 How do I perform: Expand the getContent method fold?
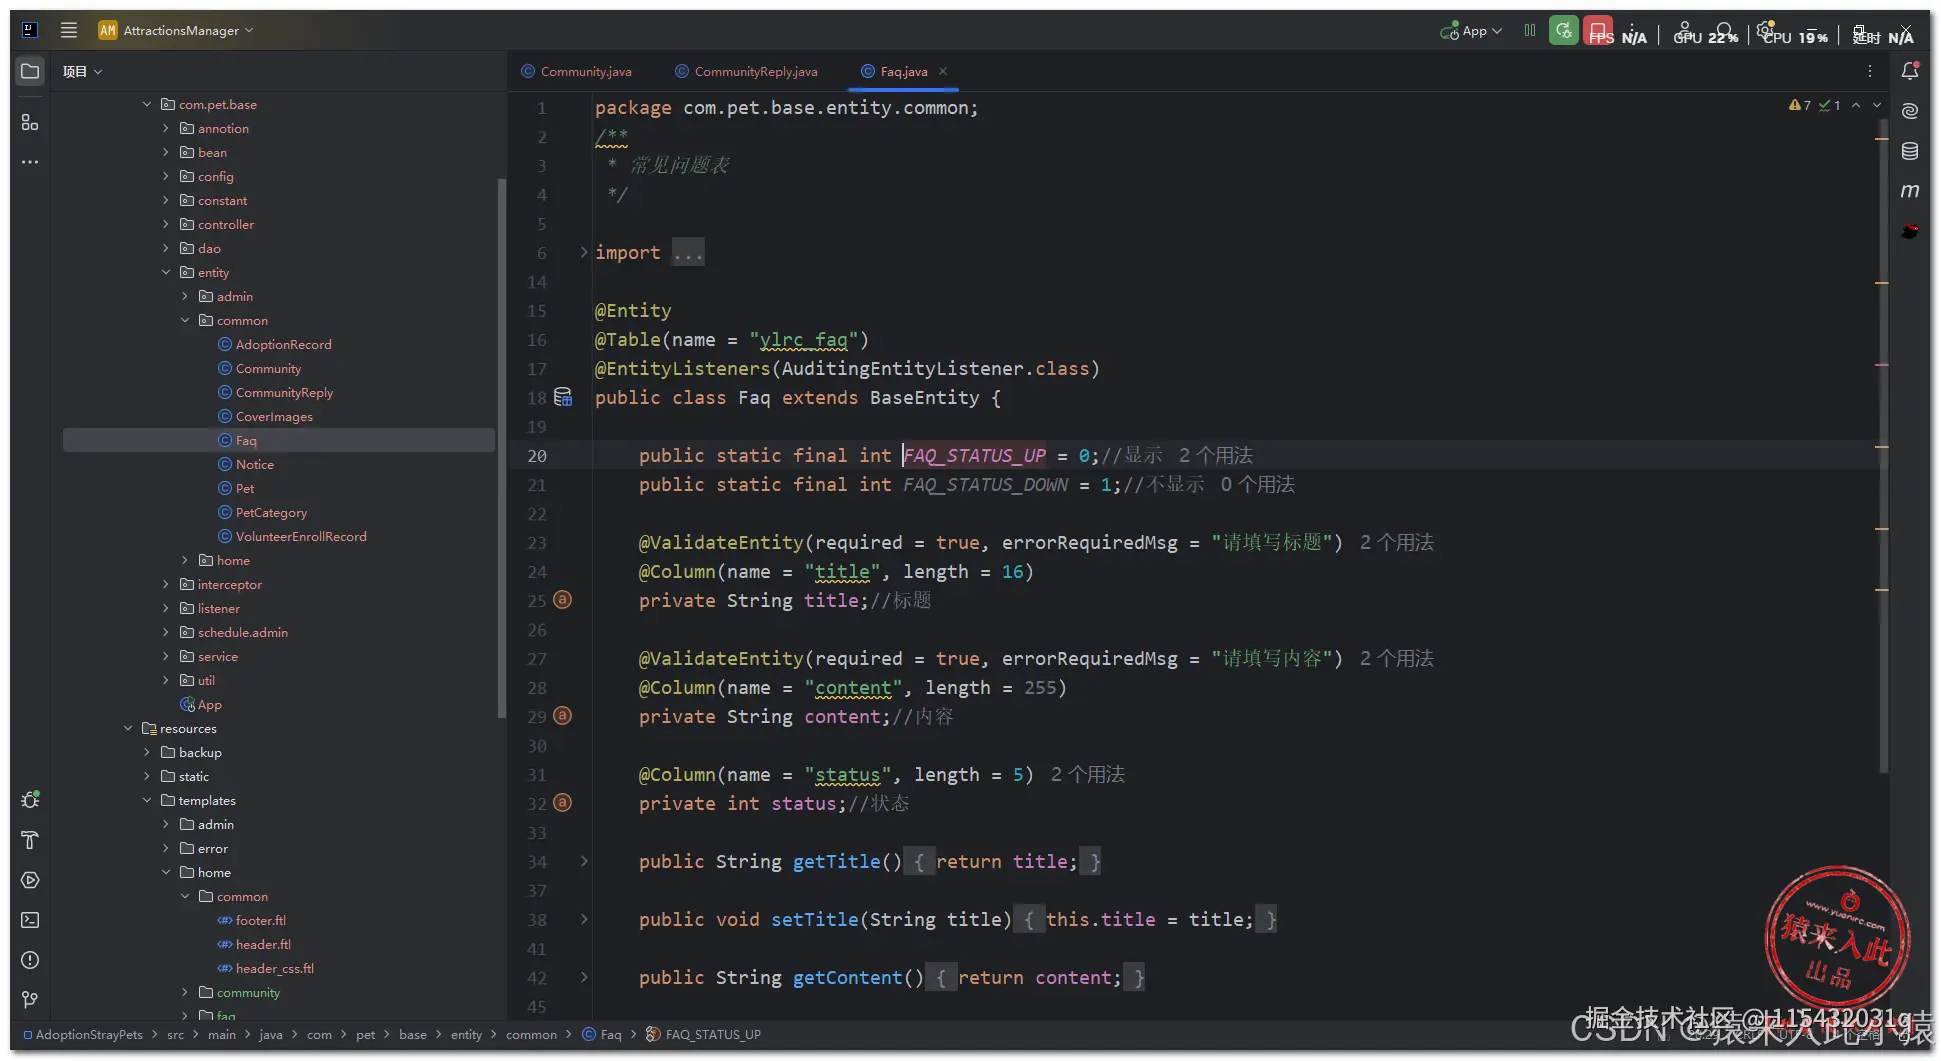point(584,977)
